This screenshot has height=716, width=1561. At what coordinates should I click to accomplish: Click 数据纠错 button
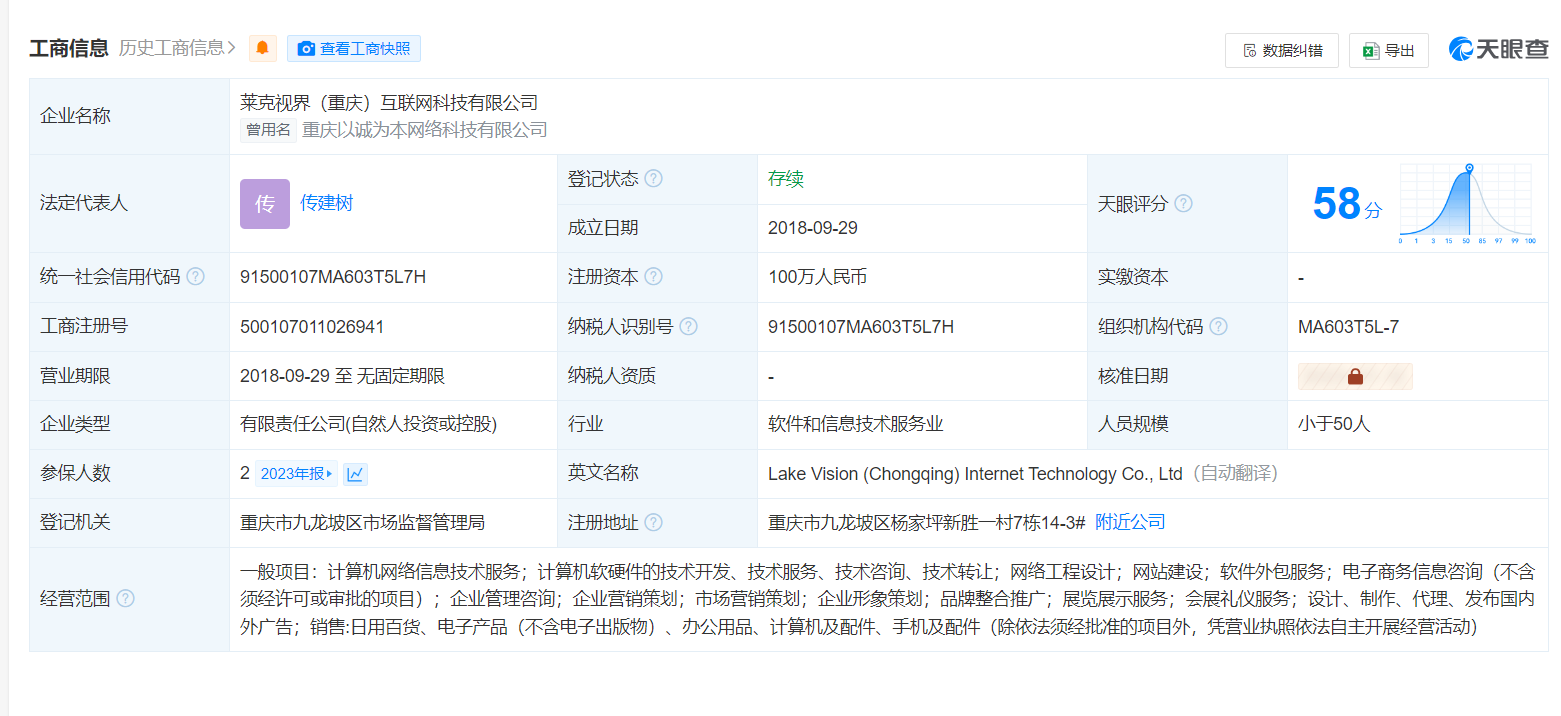pos(1282,51)
